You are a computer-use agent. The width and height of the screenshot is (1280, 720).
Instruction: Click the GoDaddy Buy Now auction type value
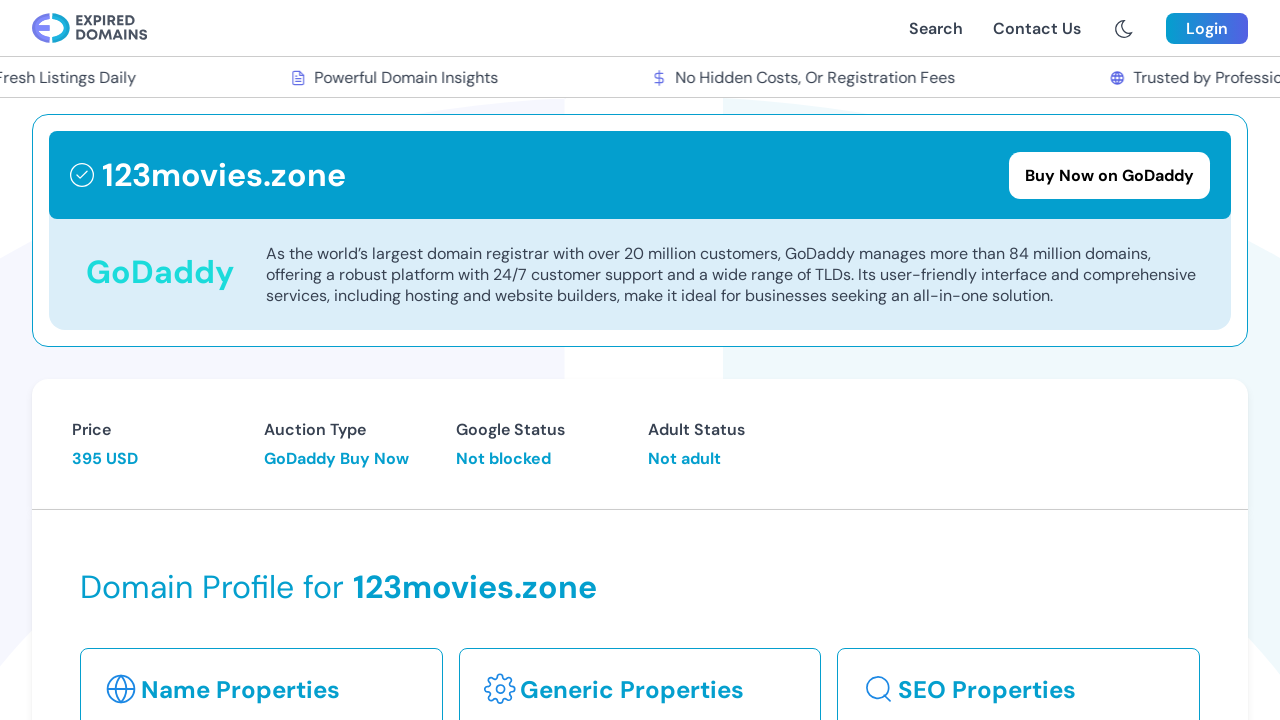tap(336, 459)
